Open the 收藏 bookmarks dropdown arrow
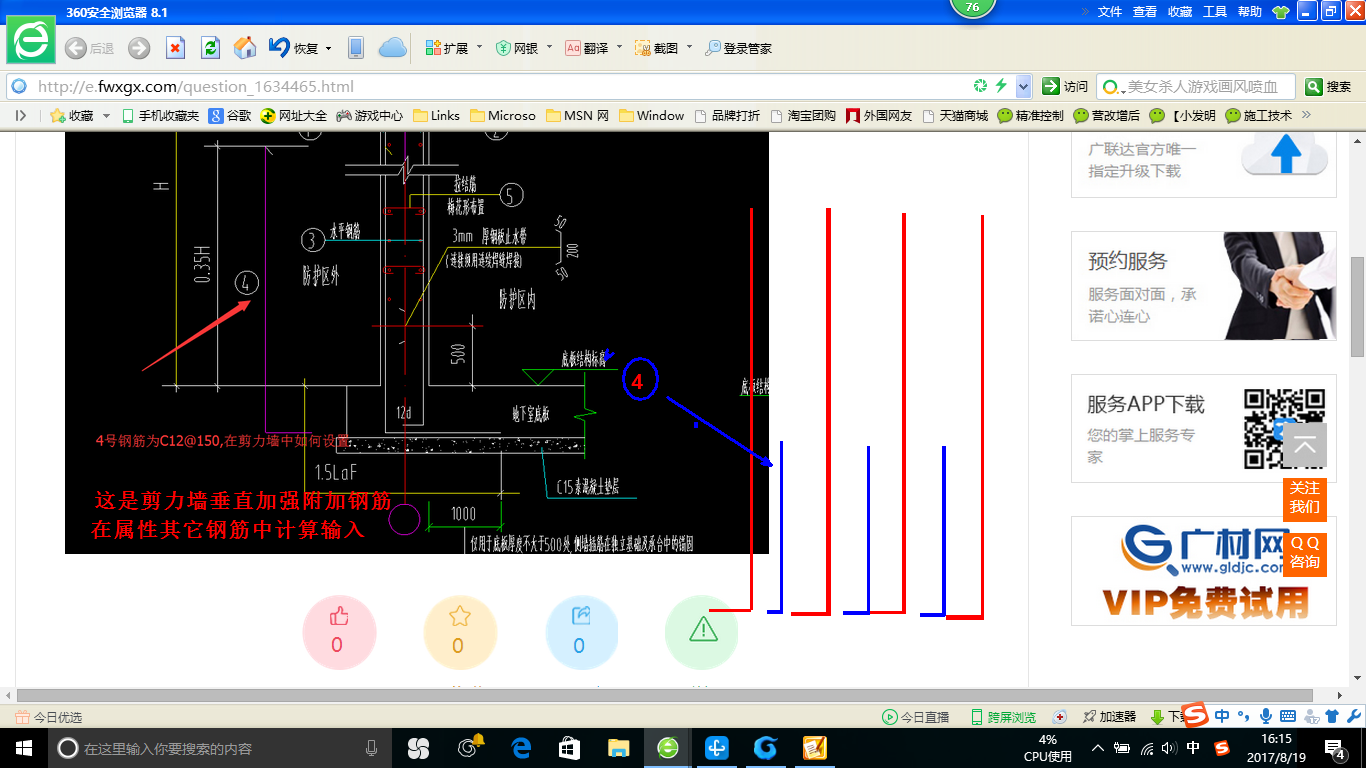 click(106, 116)
